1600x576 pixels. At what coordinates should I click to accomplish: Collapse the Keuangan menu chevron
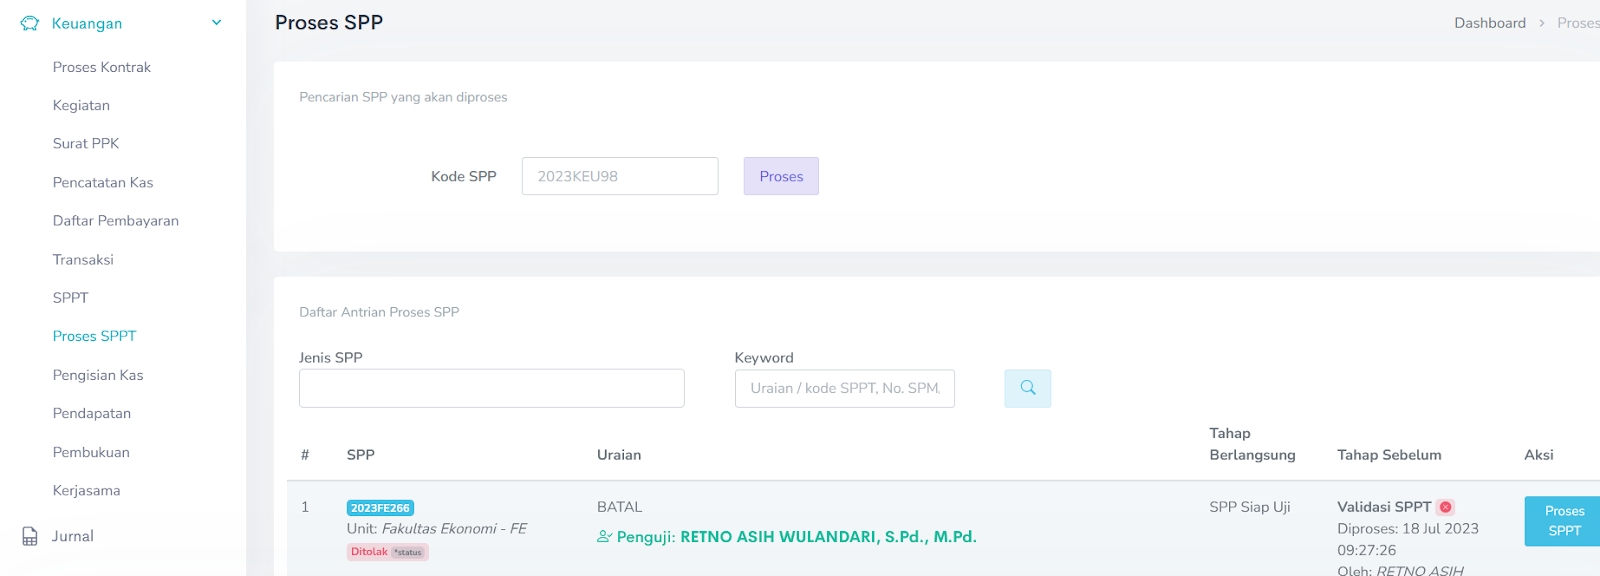point(216,23)
